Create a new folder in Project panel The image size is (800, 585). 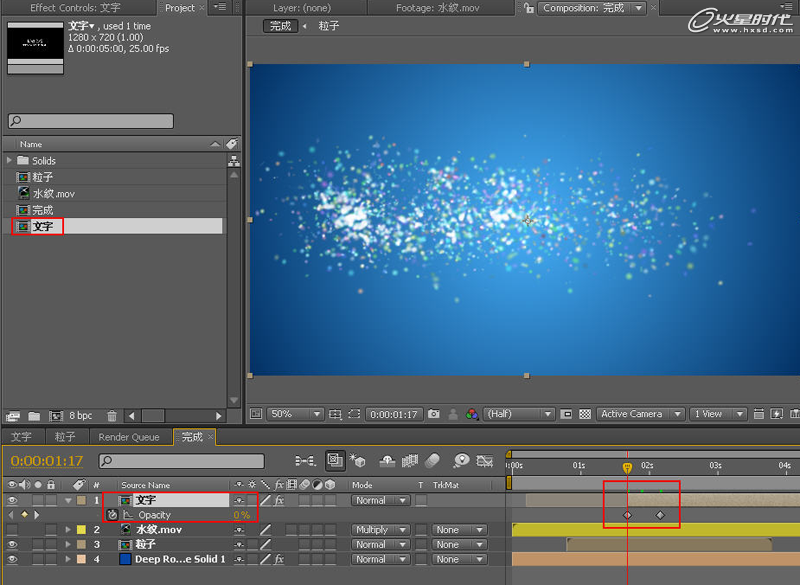34,416
